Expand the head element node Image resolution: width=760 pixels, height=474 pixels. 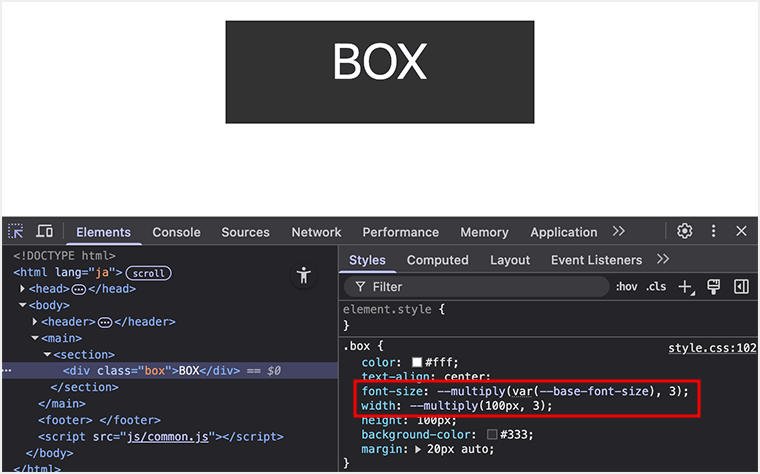[22, 288]
